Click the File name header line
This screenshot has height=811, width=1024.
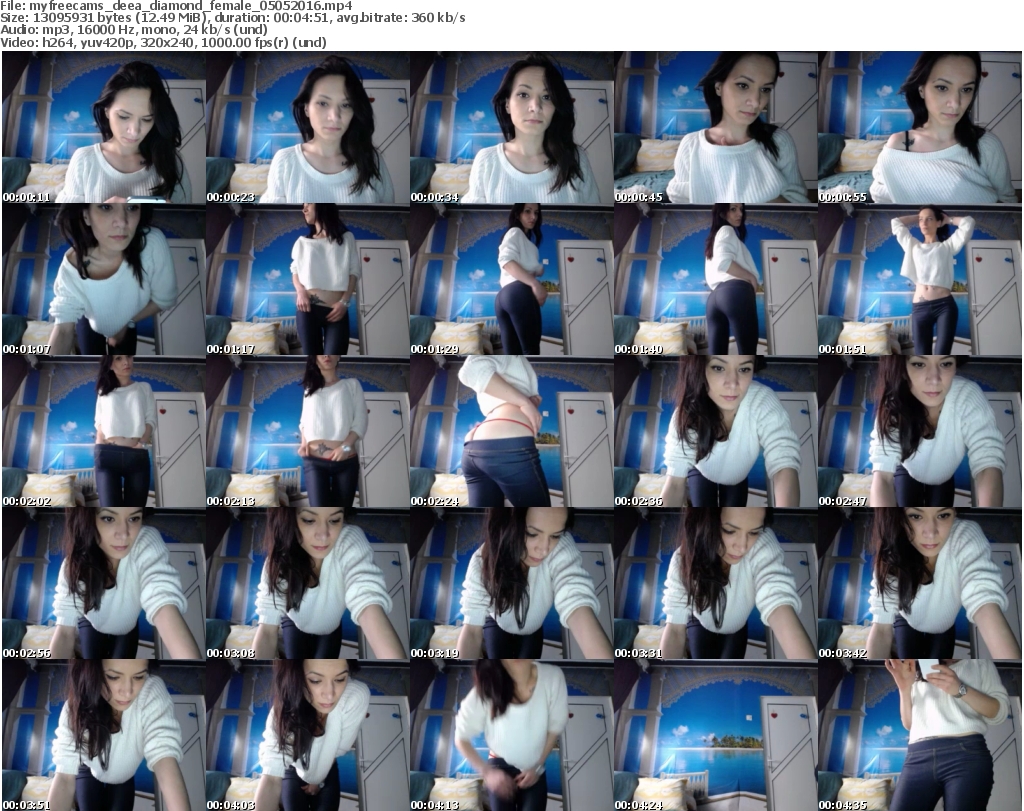pyautogui.click(x=176, y=6)
